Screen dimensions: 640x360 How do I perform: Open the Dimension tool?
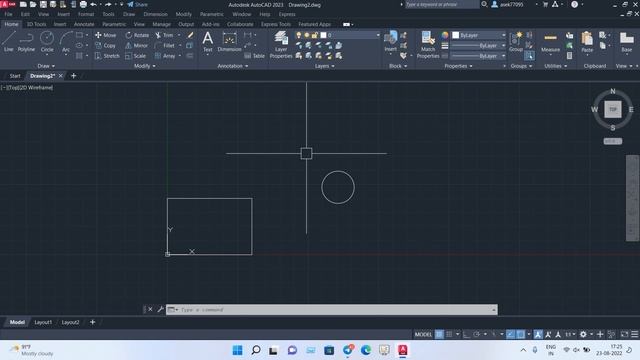229,42
